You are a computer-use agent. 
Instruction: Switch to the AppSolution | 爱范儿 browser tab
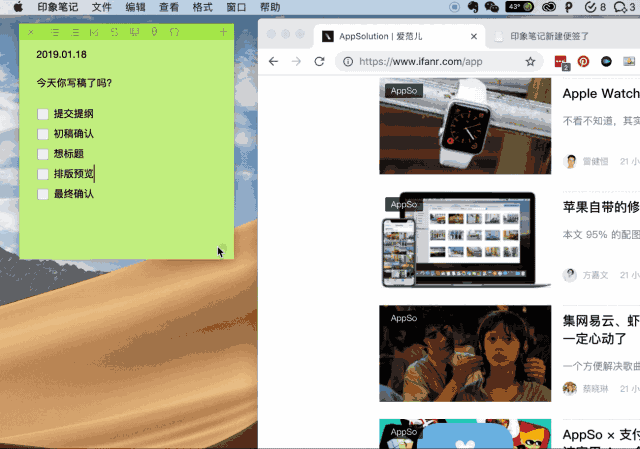click(x=400, y=37)
